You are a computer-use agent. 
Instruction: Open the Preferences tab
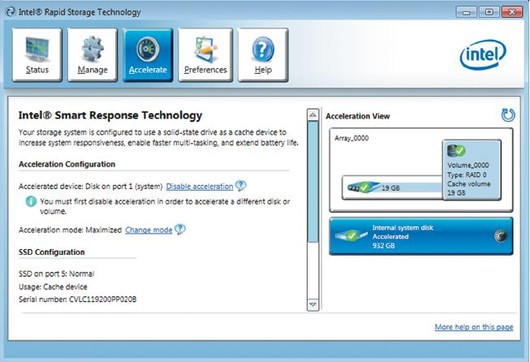tap(206, 55)
